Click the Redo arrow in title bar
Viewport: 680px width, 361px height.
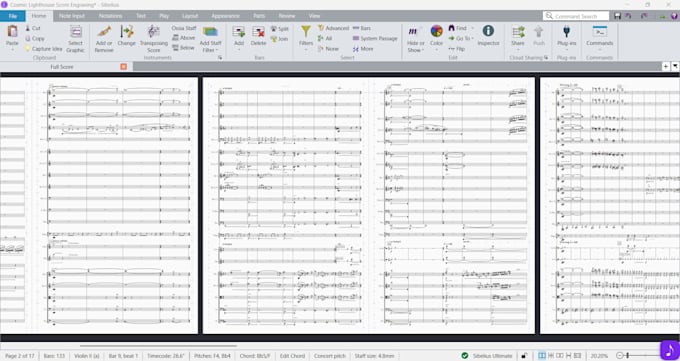click(644, 16)
